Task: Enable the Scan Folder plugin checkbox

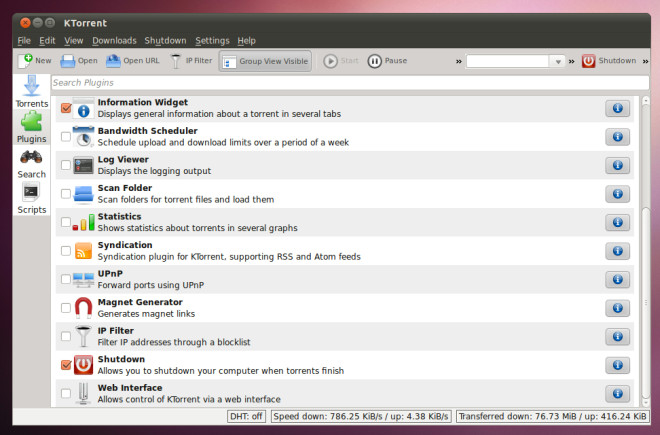Action: tap(66, 194)
